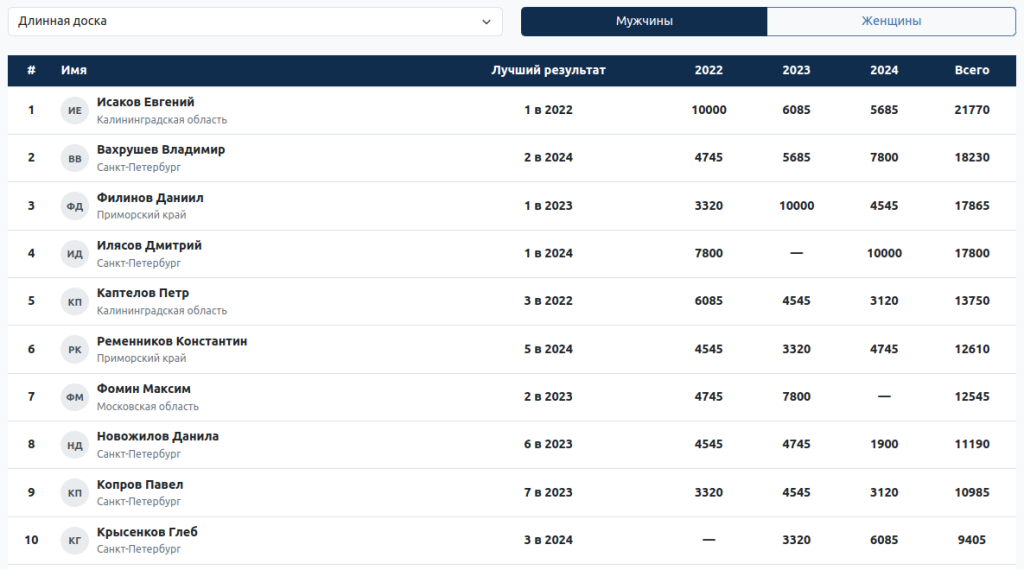
Task: Click the ФМ avatar of Фомин Максим
Action: 75,397
